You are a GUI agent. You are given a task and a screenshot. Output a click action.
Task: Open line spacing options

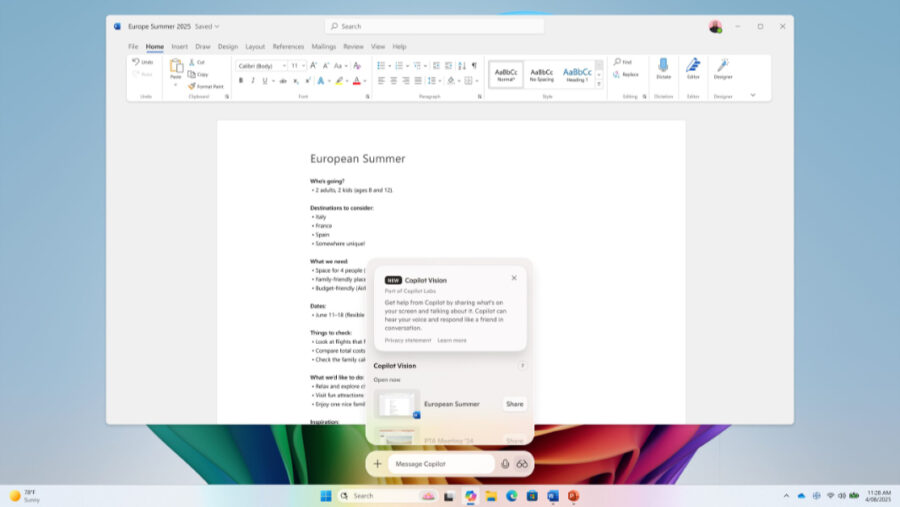433,81
